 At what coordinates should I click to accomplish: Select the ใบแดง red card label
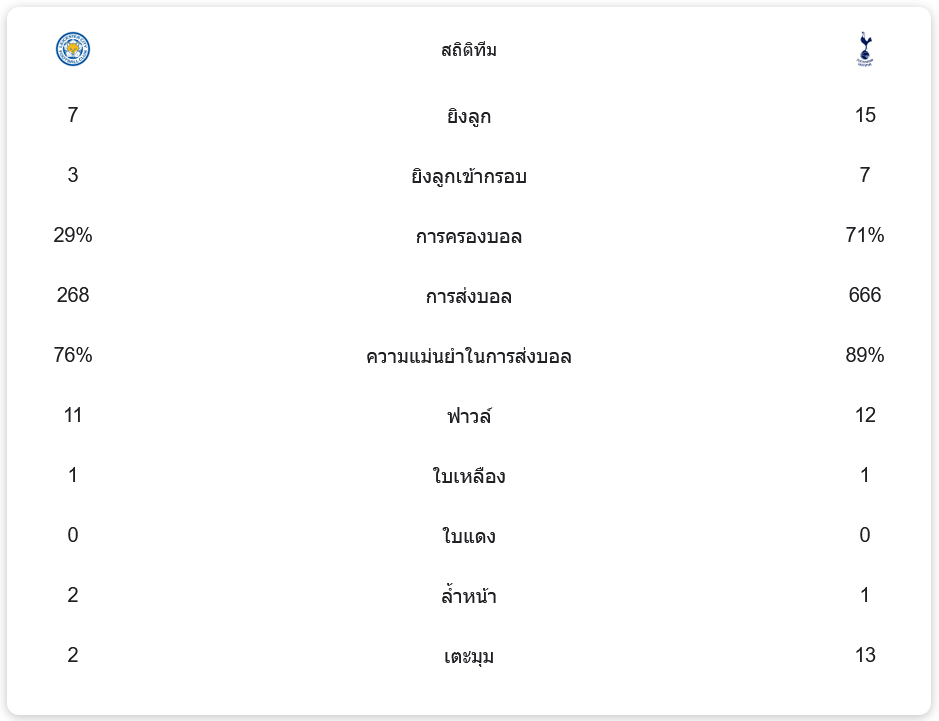click(469, 536)
